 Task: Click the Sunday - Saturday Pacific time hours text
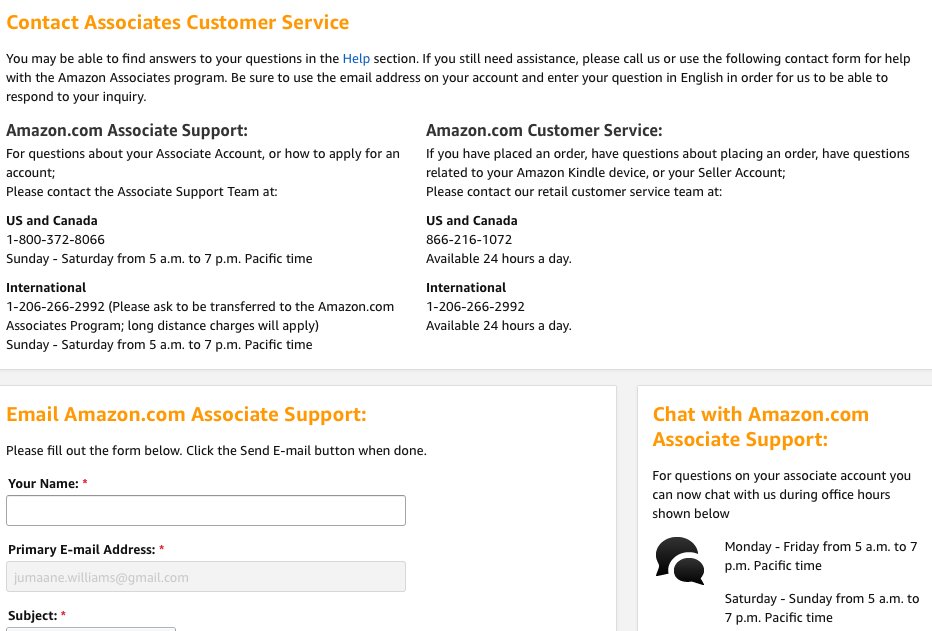pos(159,258)
